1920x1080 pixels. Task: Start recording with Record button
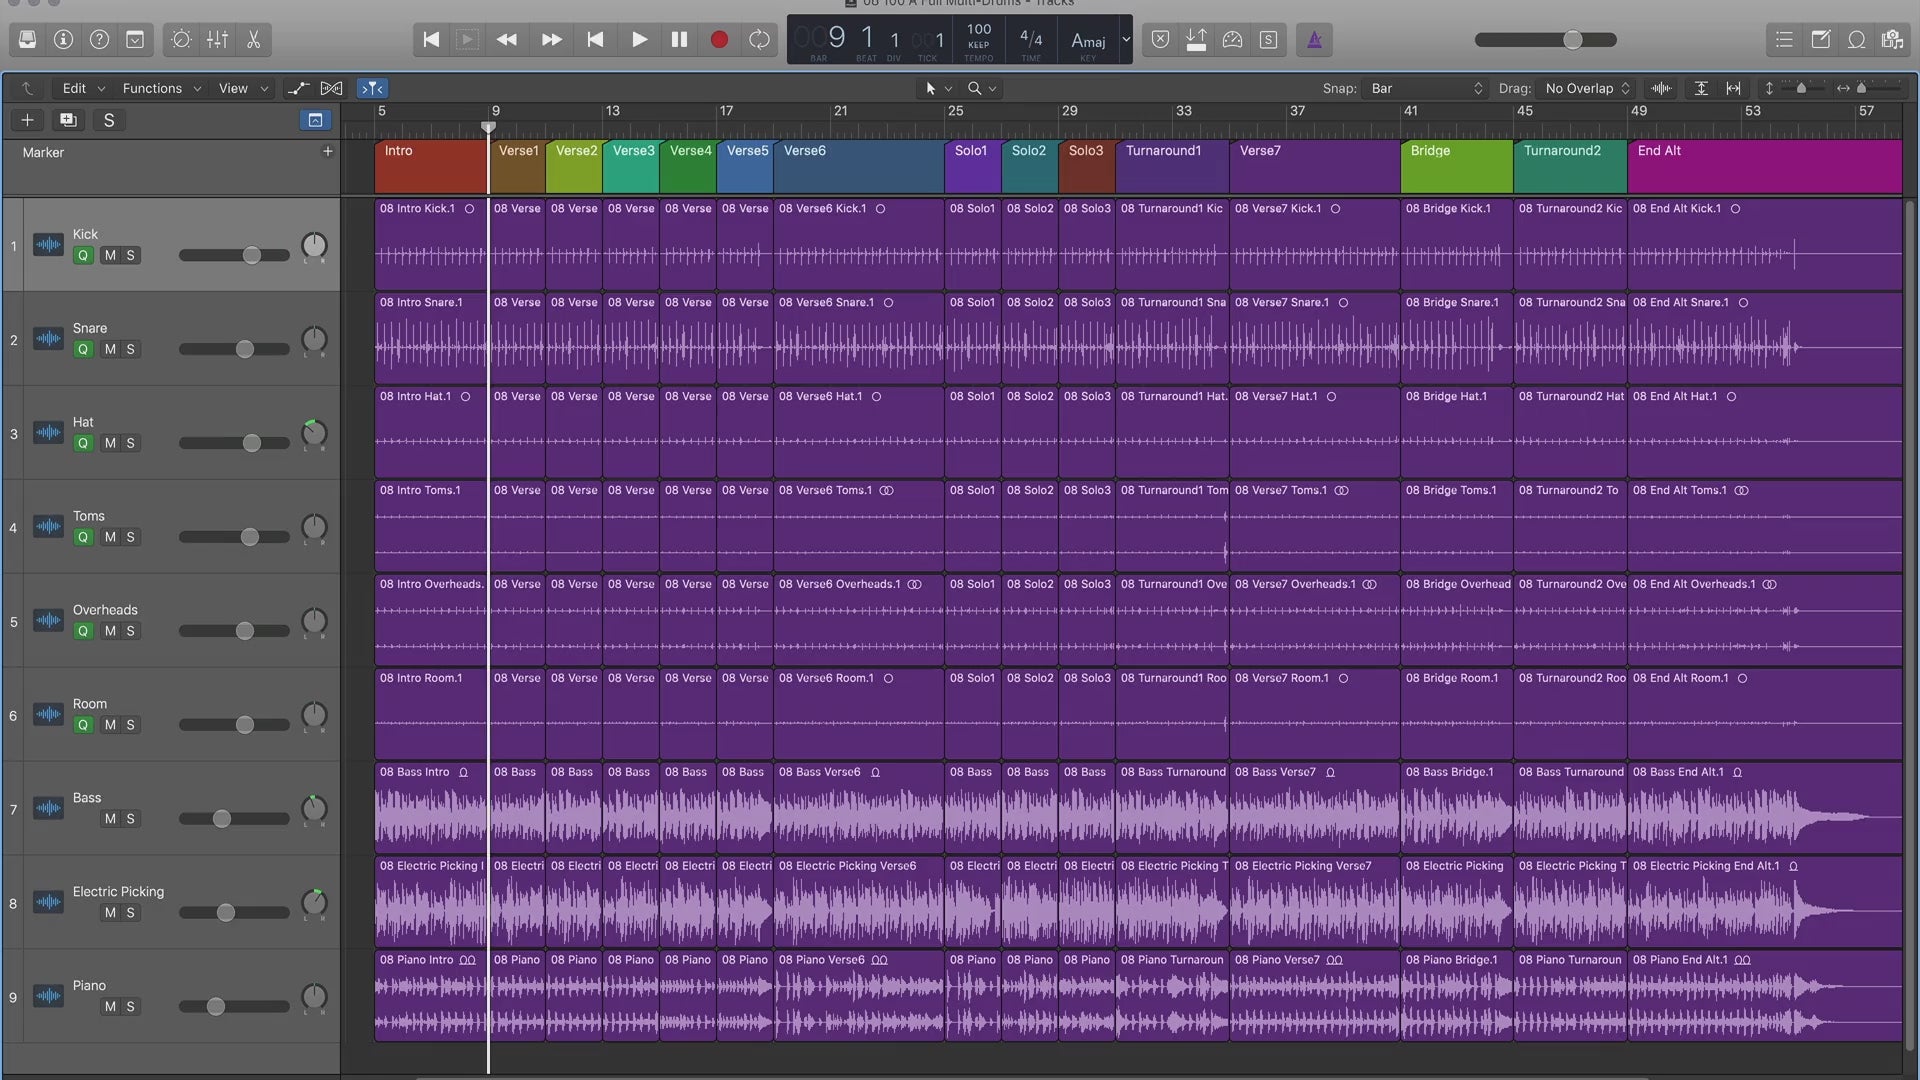pyautogui.click(x=719, y=40)
